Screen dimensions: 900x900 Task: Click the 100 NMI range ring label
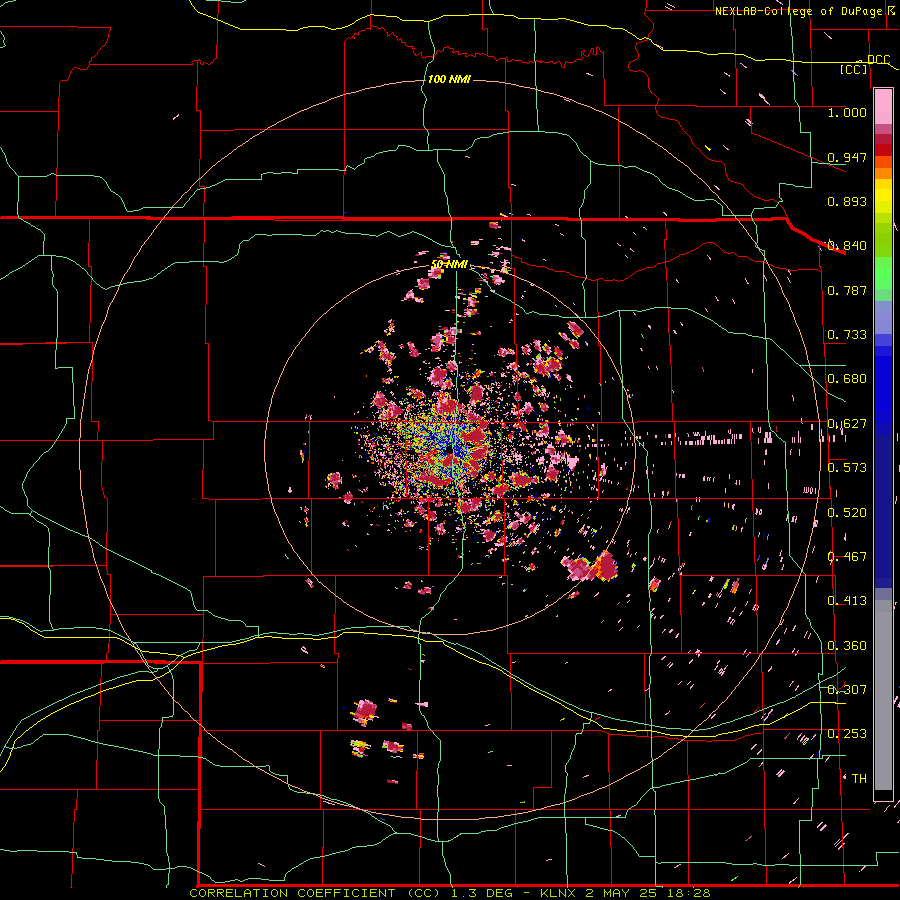(449, 79)
